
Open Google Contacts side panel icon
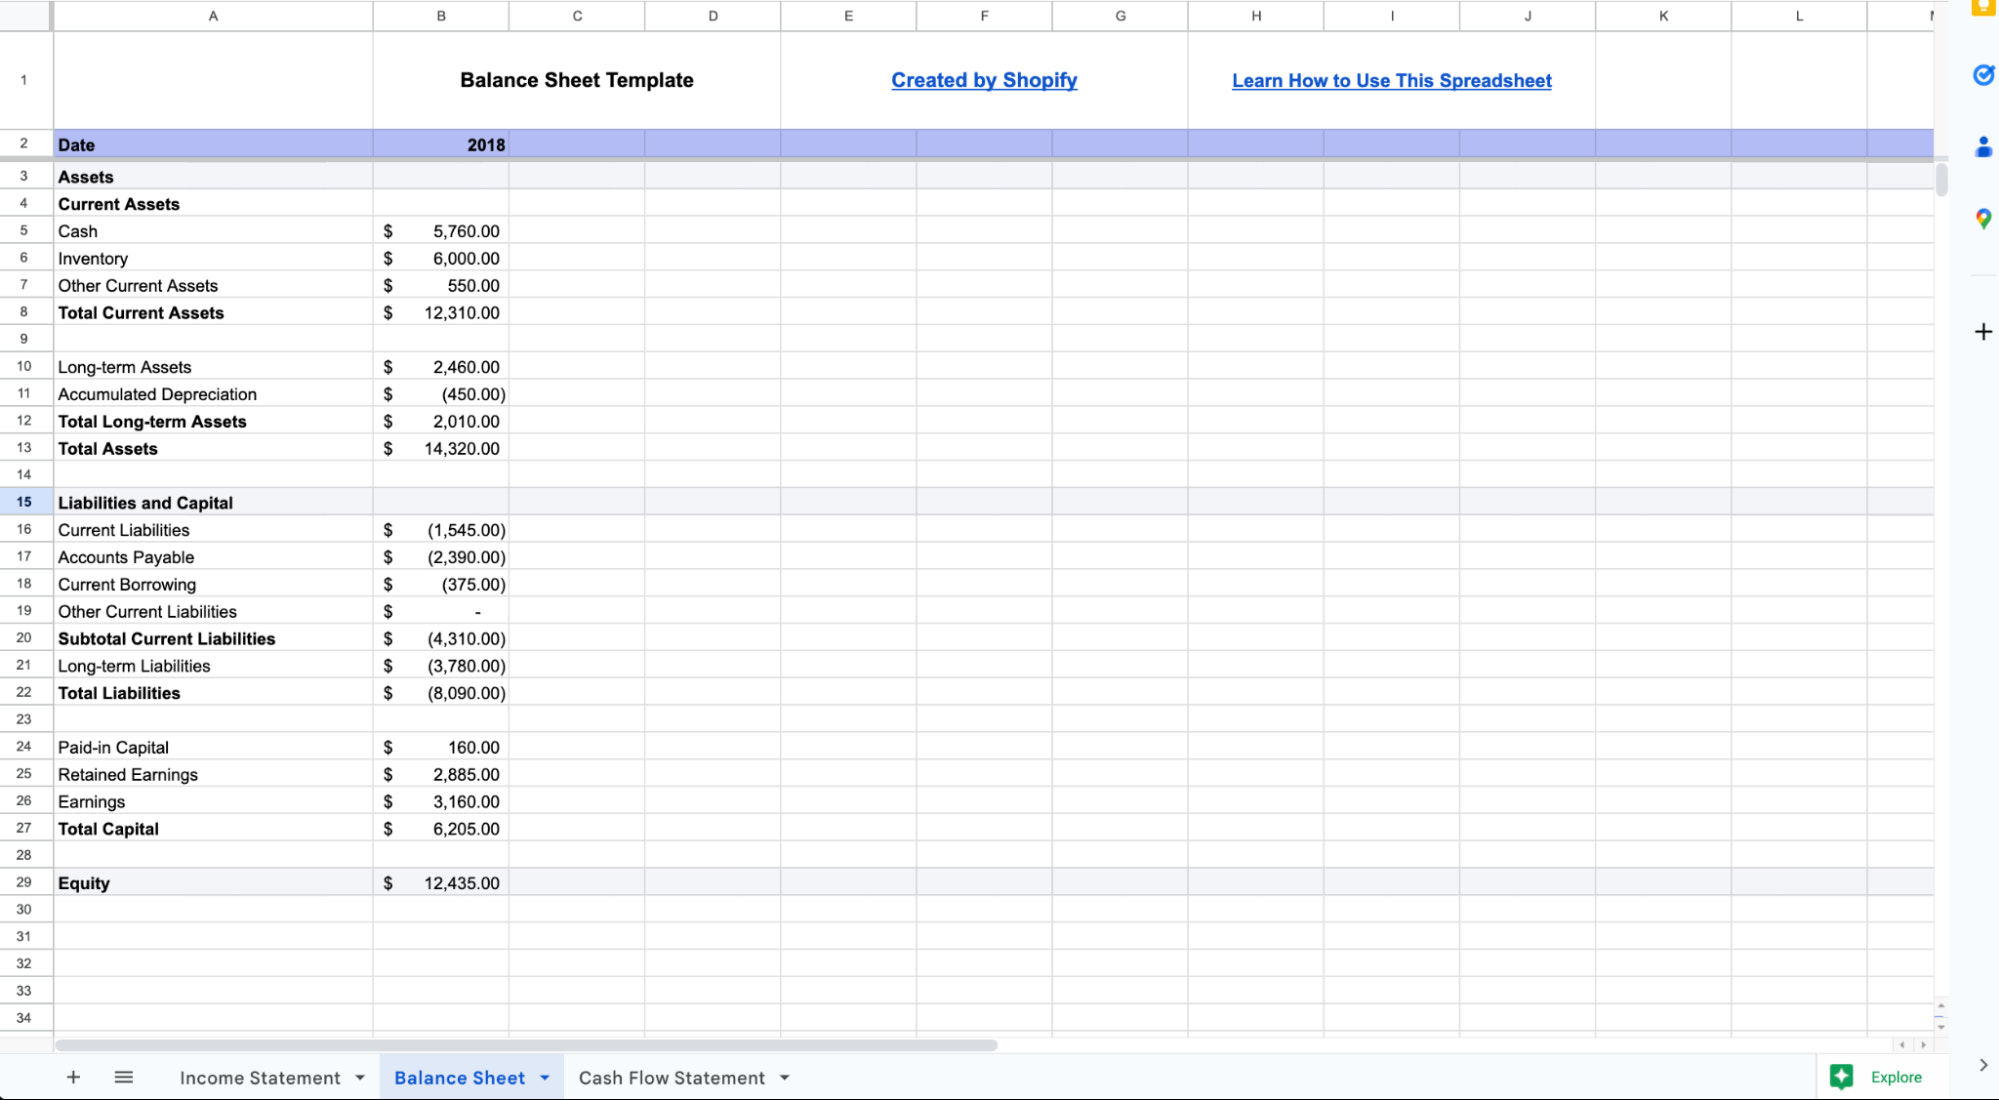1983,147
